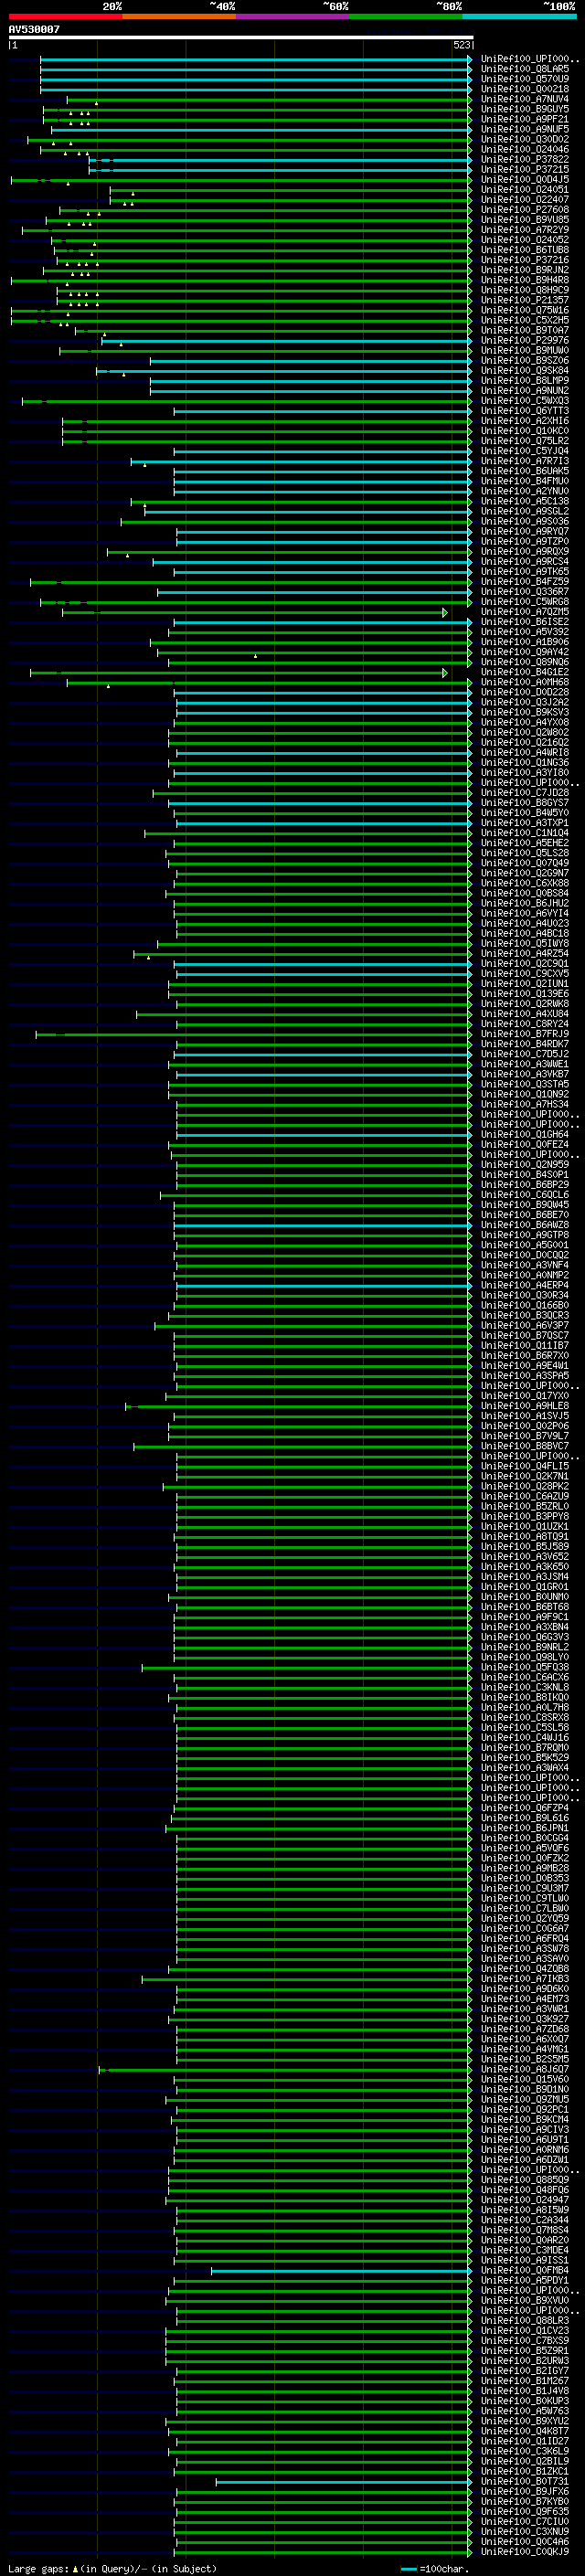Screen dimensions: 585x2576
Task: Click the =100char. scale legend
Action: tap(435, 2568)
